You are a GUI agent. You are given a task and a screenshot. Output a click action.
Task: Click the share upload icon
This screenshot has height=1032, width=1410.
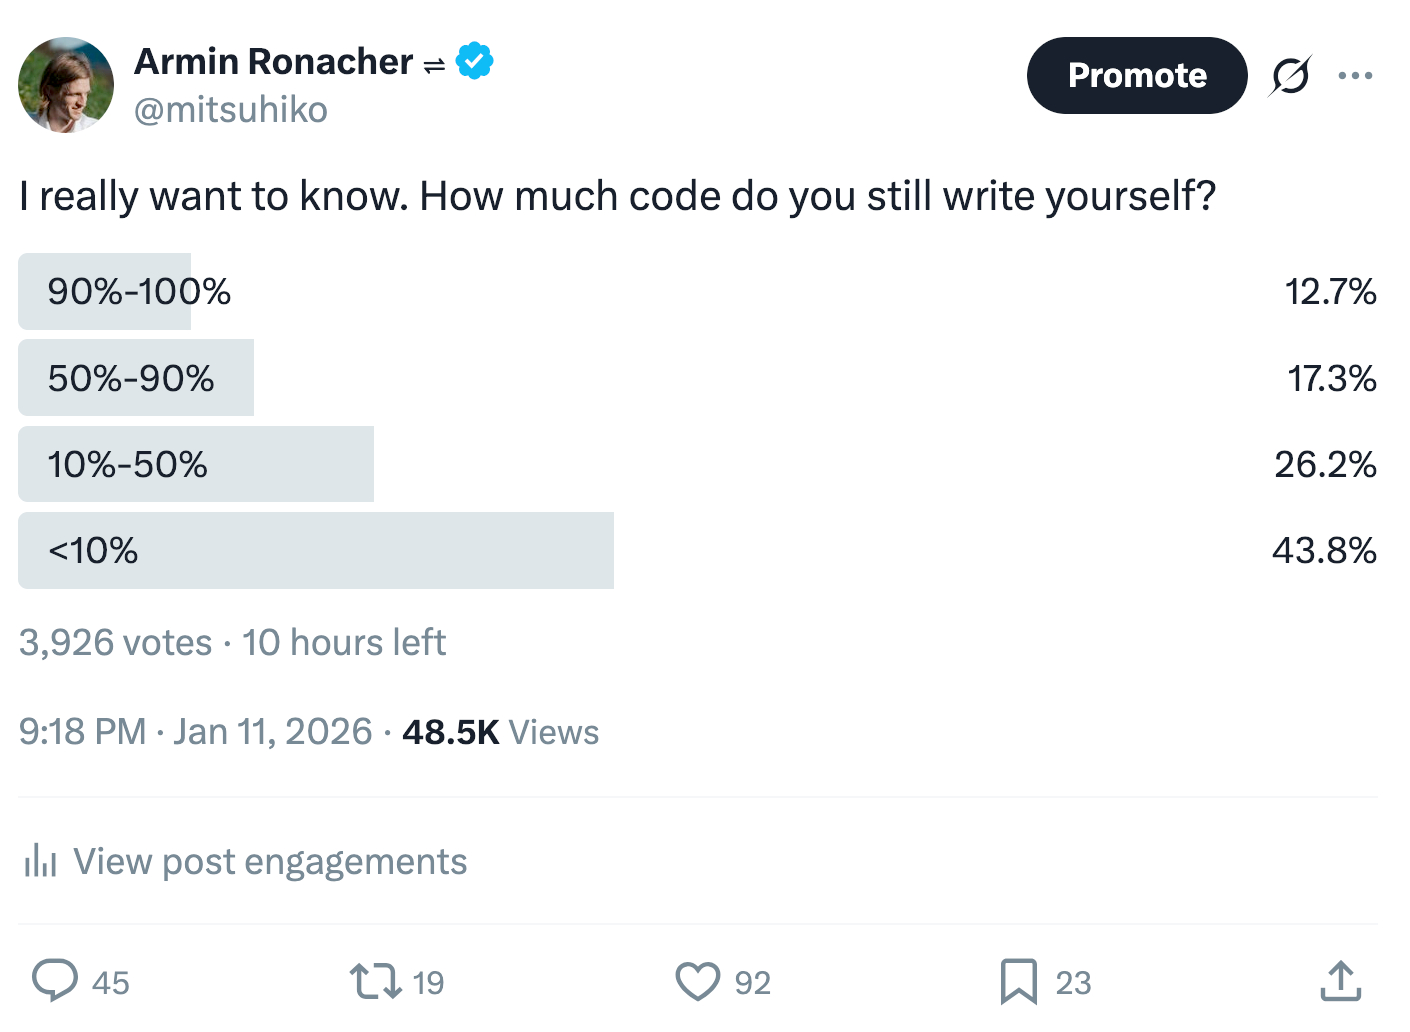coord(1340,981)
